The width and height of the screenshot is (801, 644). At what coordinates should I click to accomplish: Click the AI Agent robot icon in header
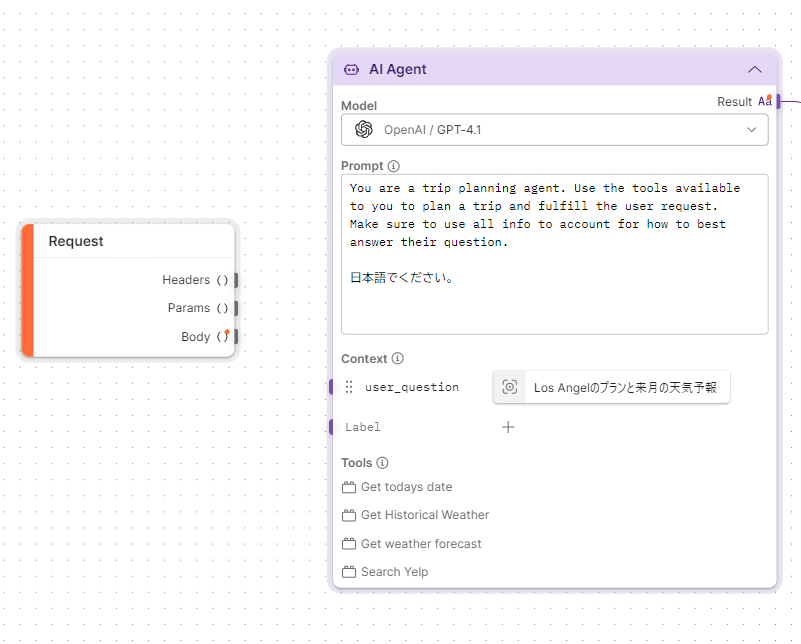[x=351, y=69]
